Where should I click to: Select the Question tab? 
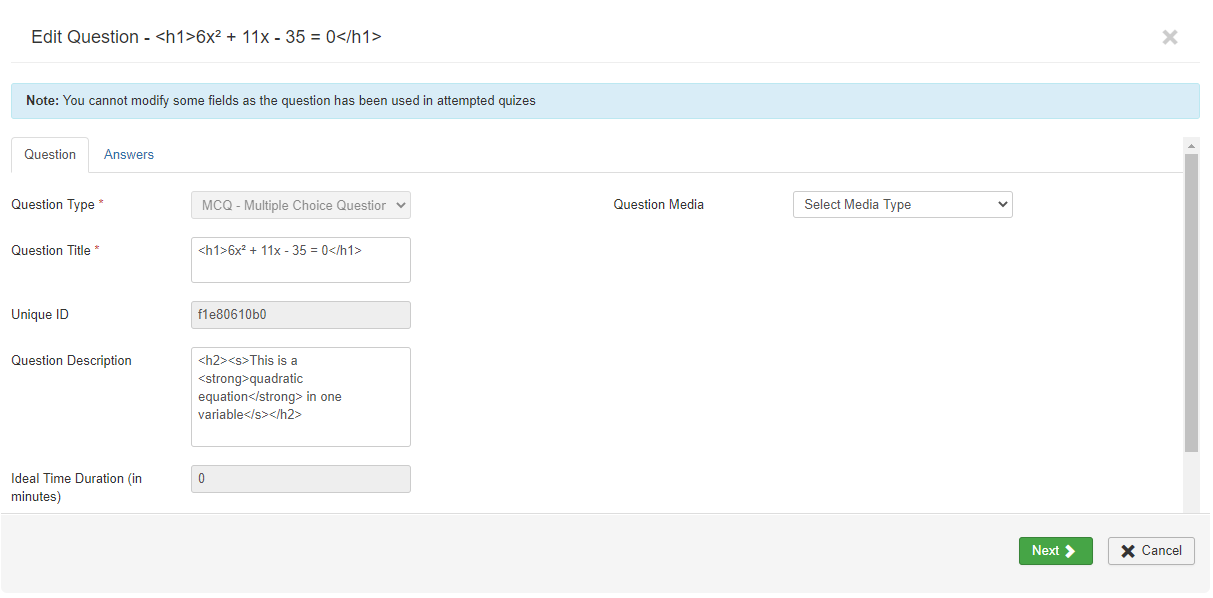coord(50,154)
